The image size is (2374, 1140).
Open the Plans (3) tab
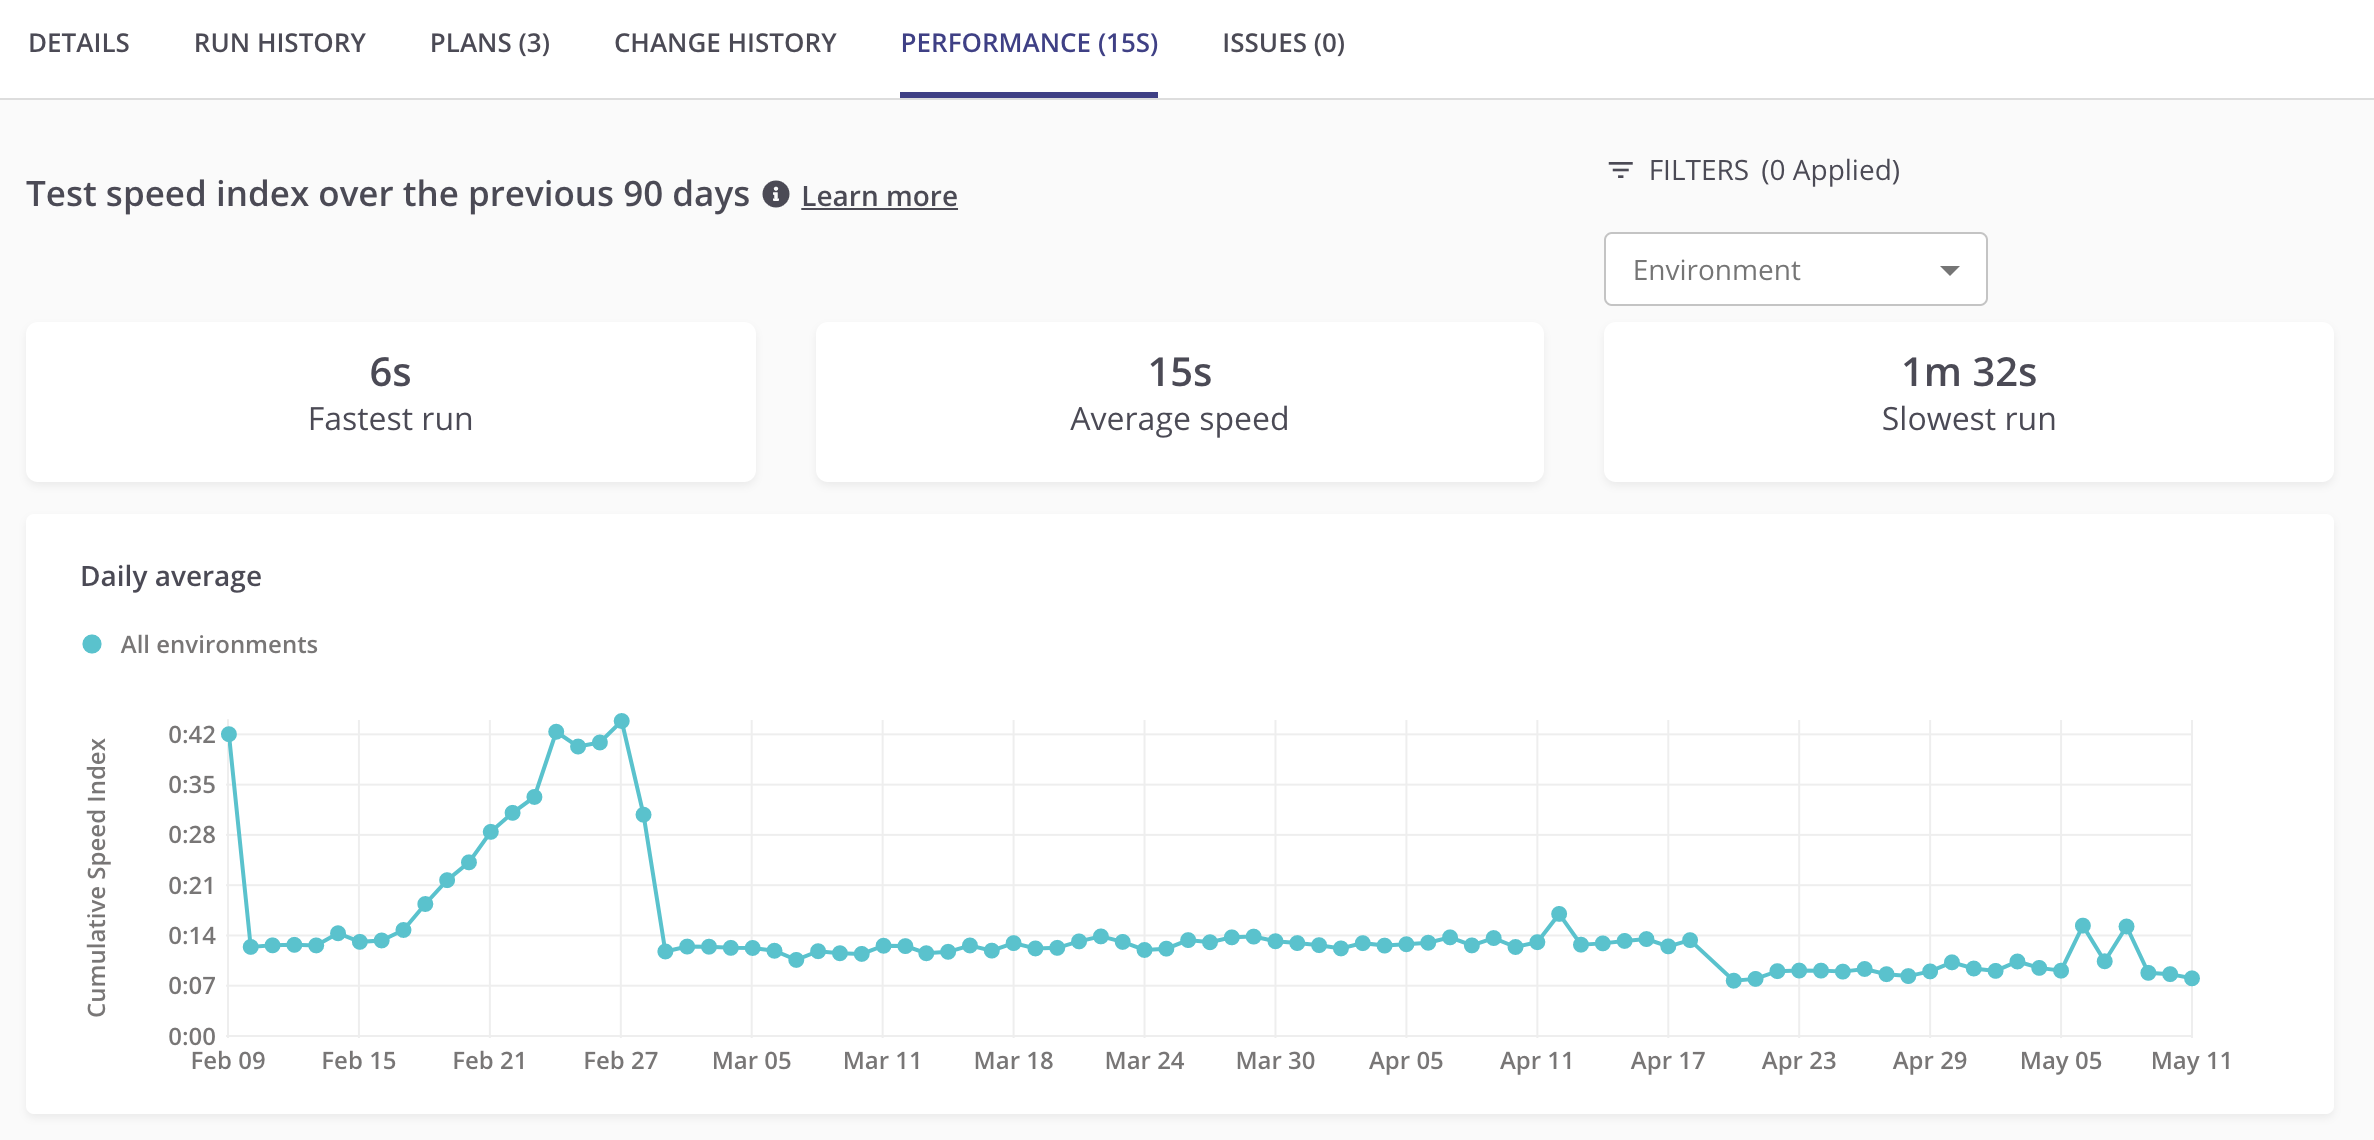[x=490, y=43]
